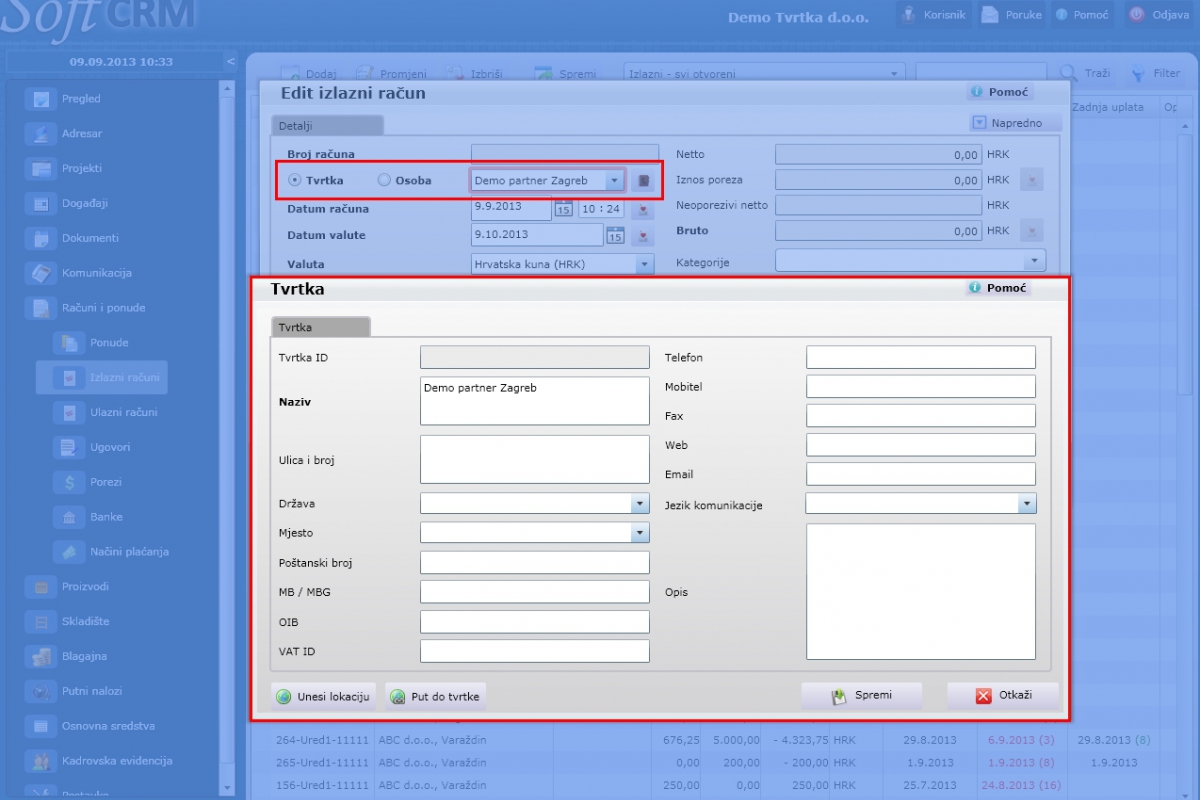The width and height of the screenshot is (1200, 800).
Task: Open the Filter option
Action: click(x=1155, y=74)
